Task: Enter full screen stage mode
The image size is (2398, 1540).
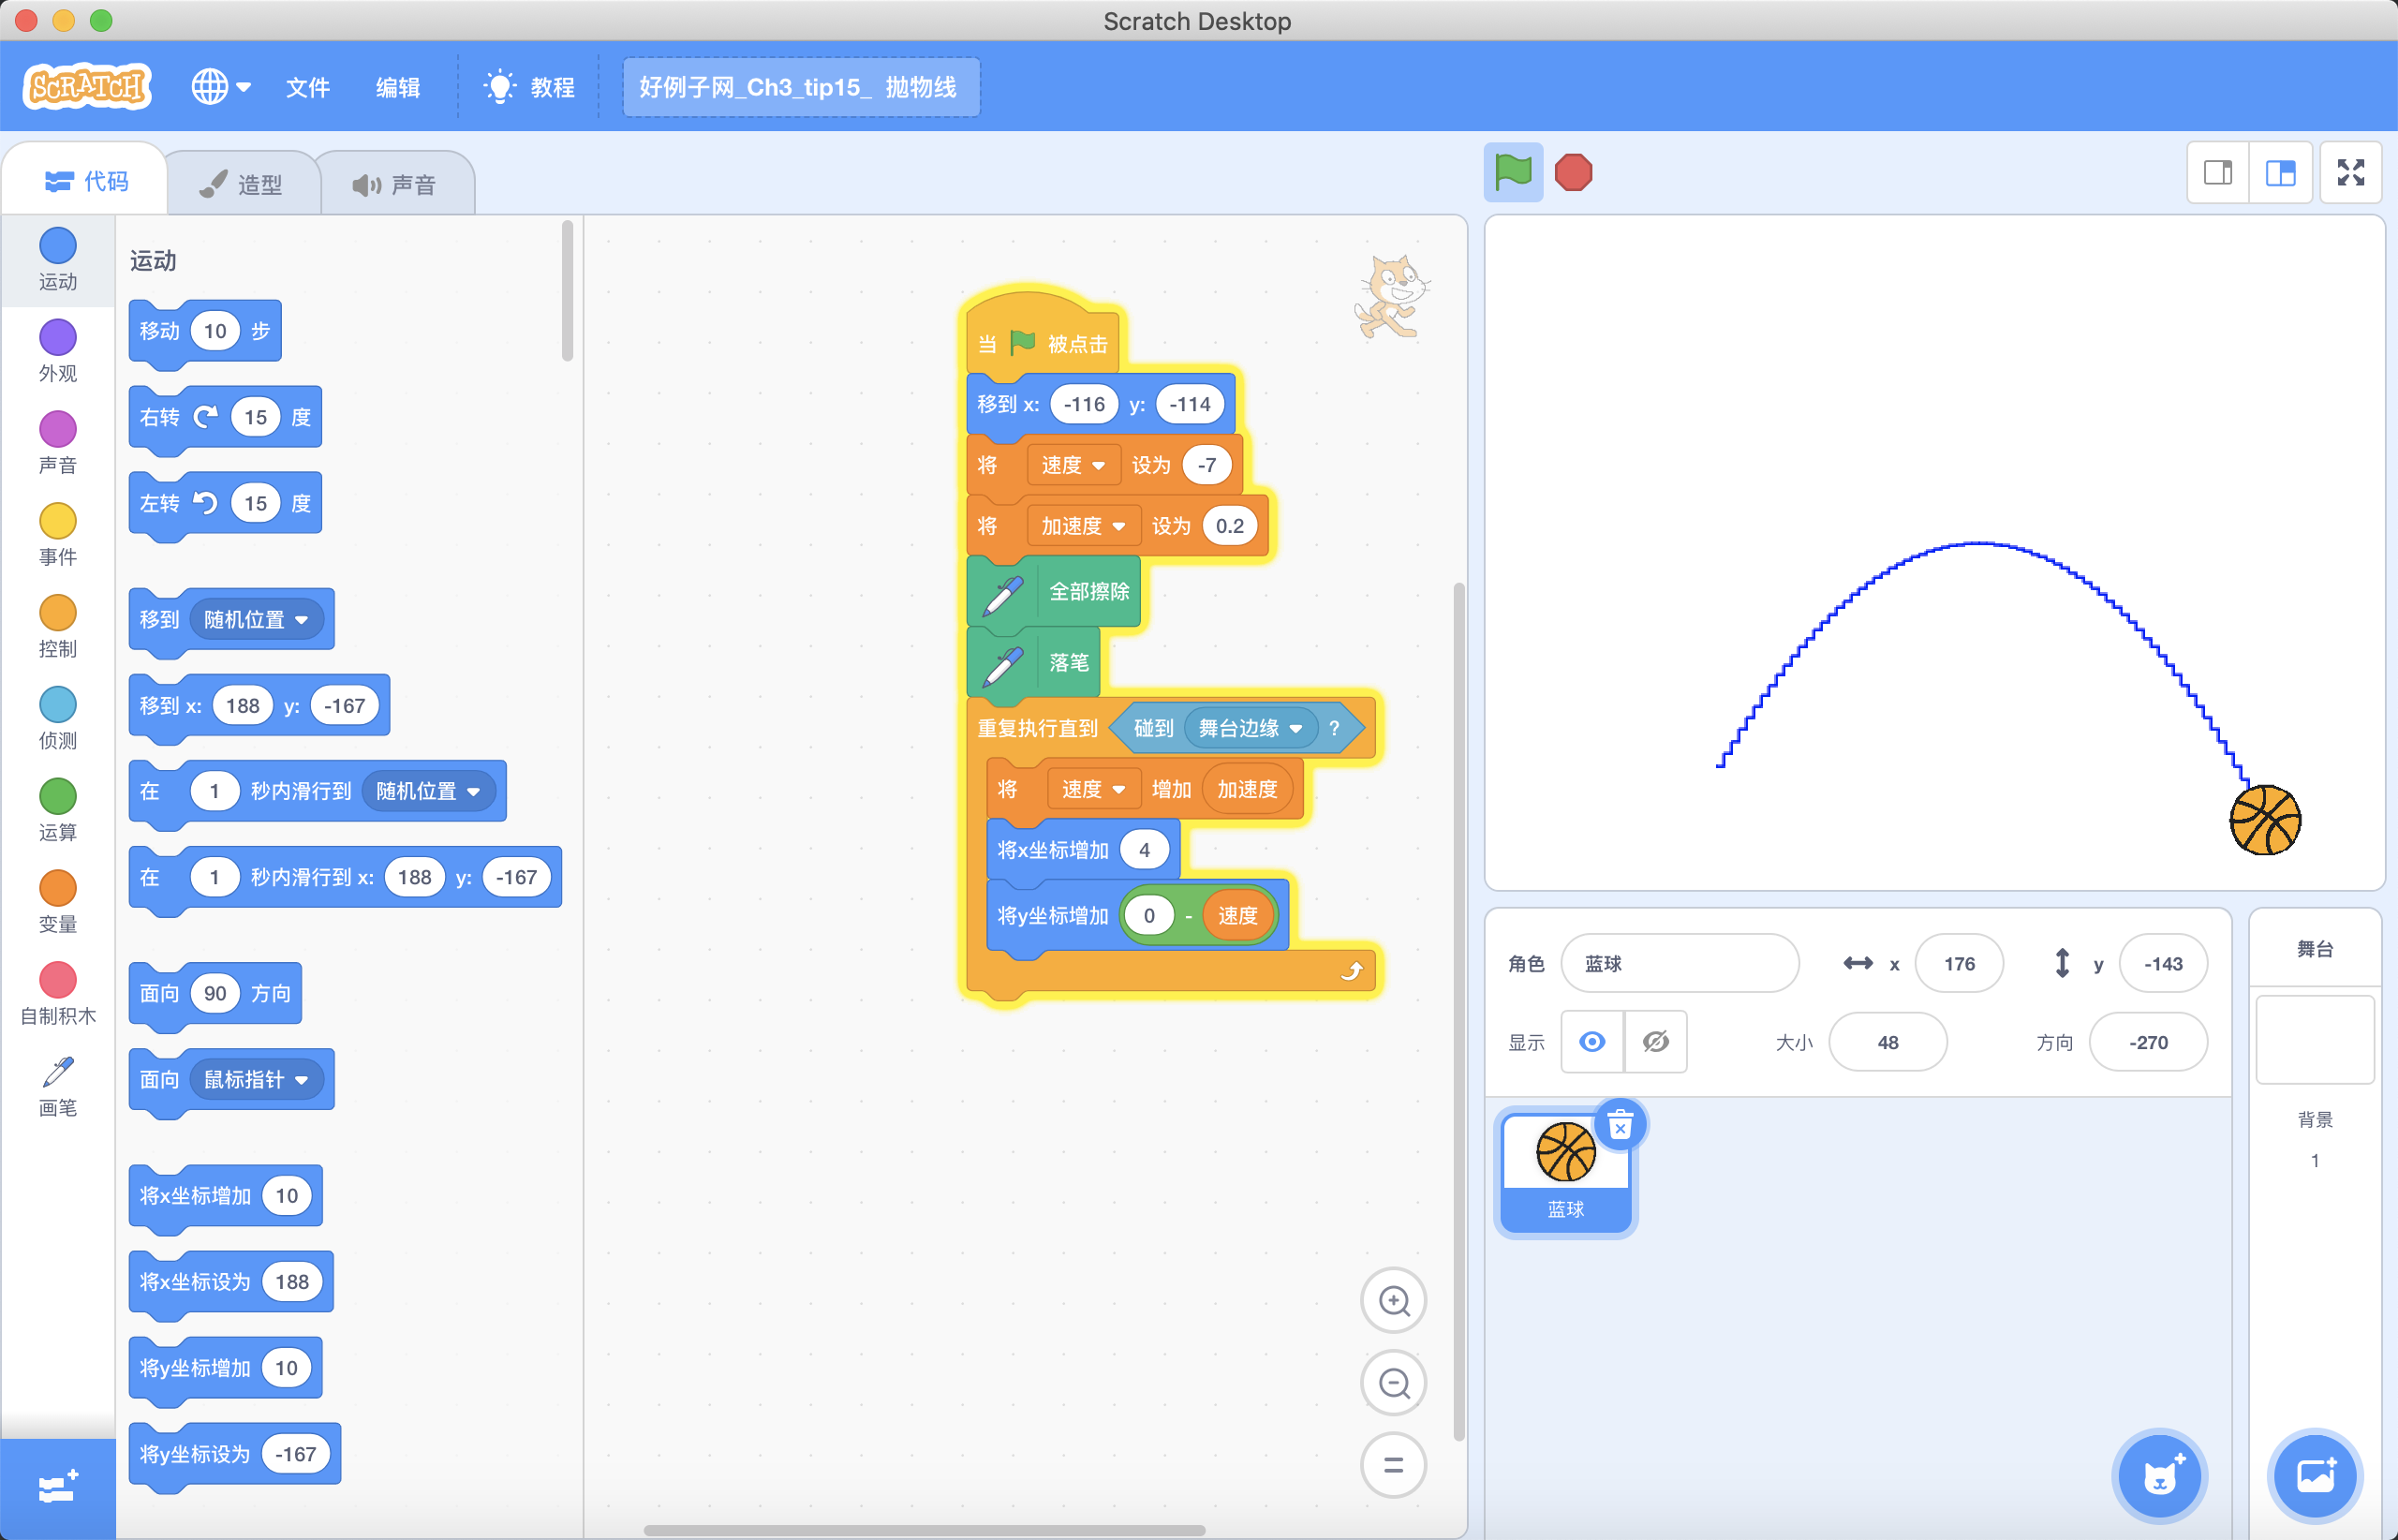Action: 2351,173
